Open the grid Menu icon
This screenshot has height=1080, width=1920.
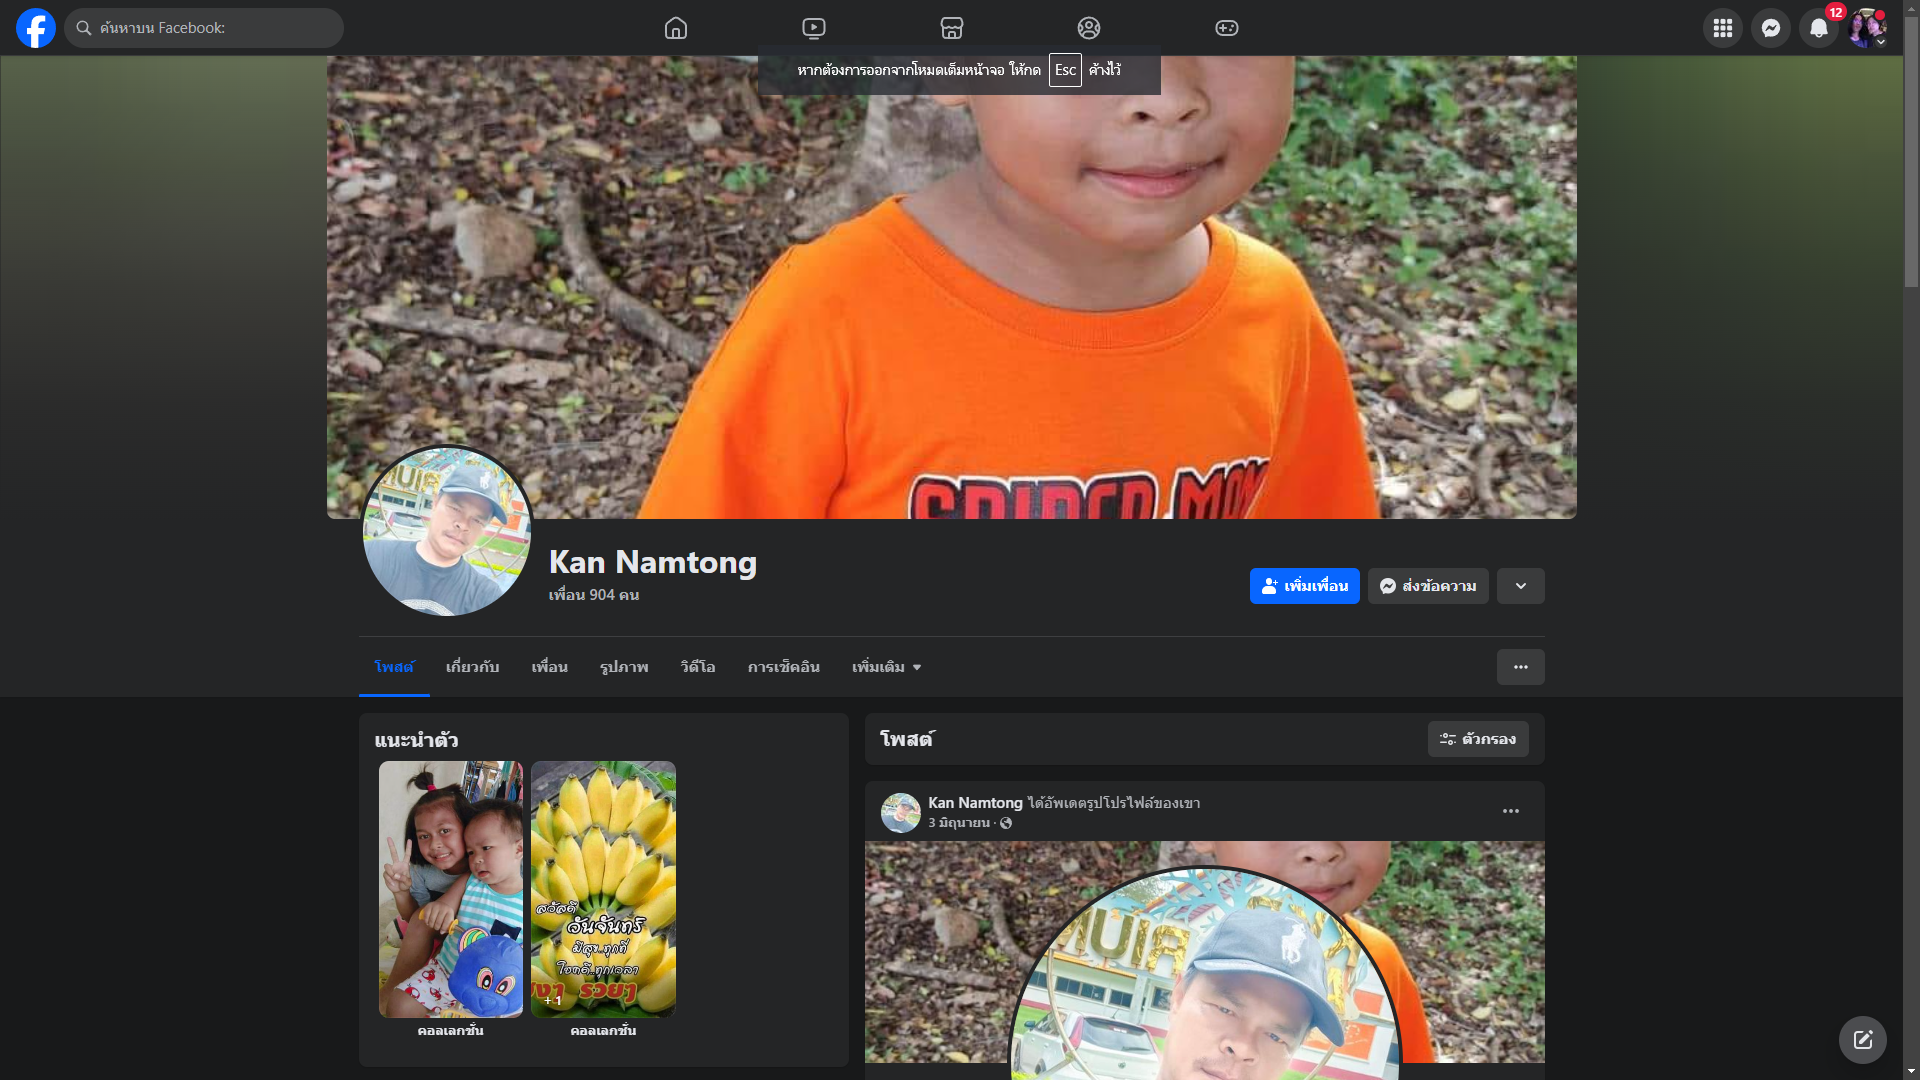pos(1723,28)
